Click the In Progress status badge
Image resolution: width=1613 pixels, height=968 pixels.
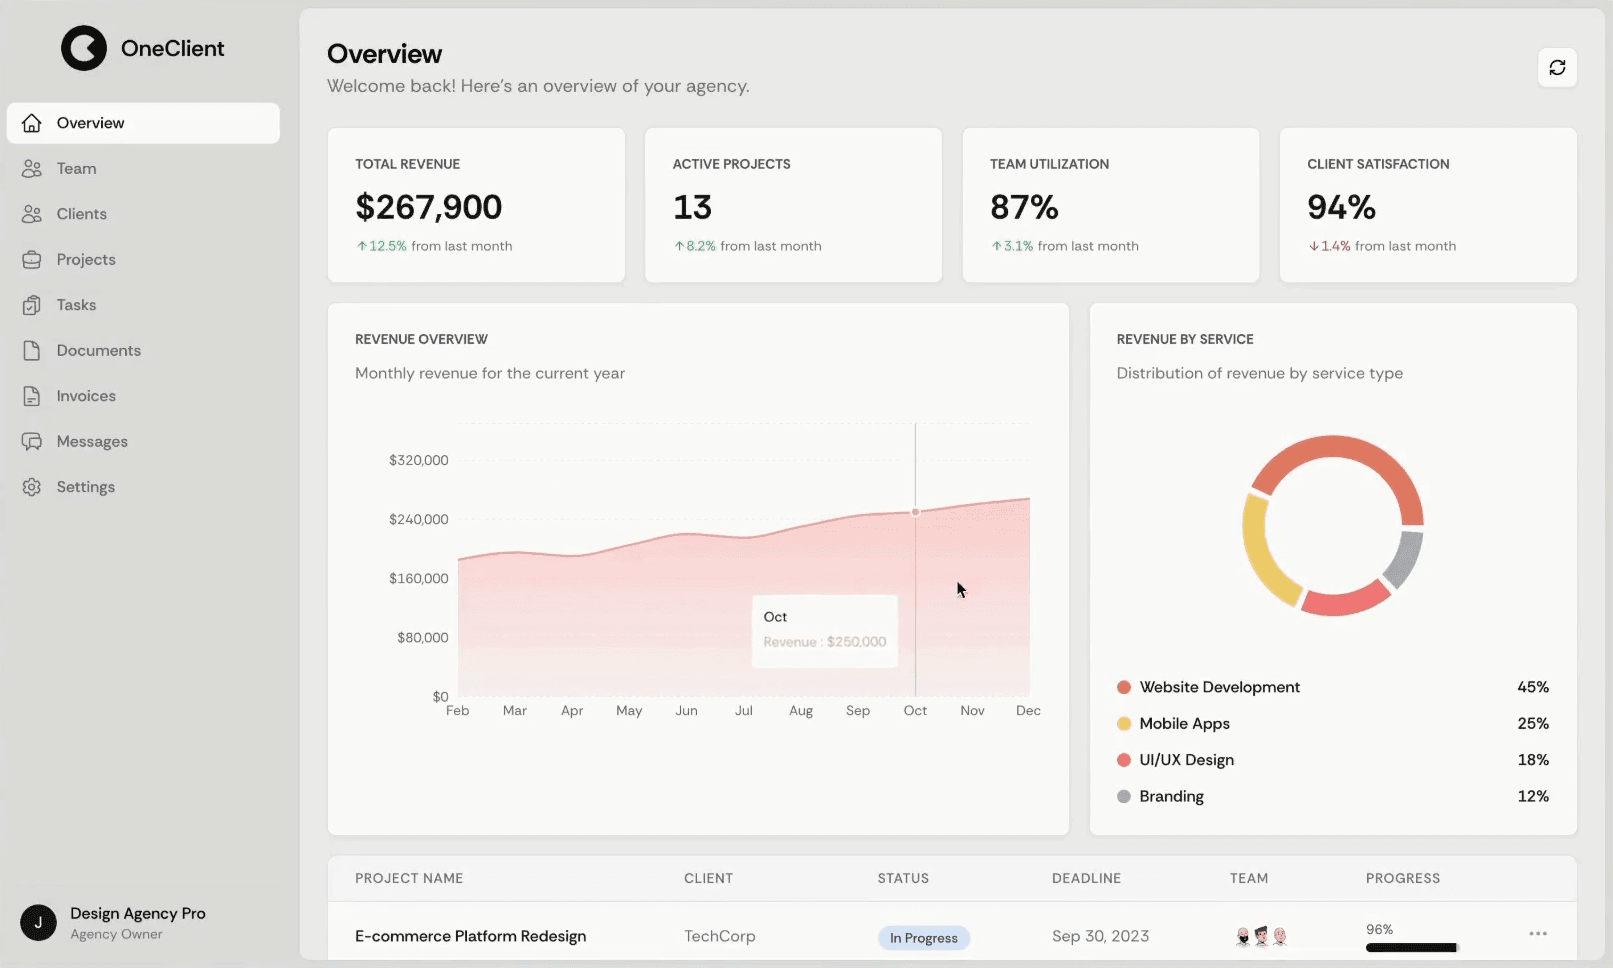[923, 937]
